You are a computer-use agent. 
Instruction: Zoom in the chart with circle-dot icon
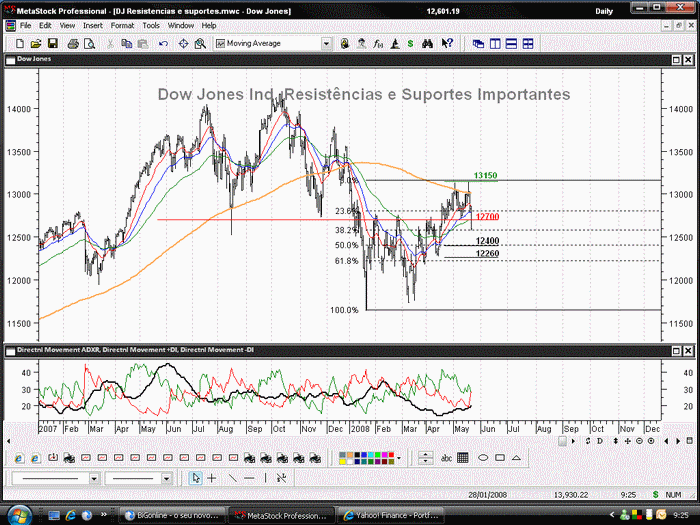click(651, 441)
